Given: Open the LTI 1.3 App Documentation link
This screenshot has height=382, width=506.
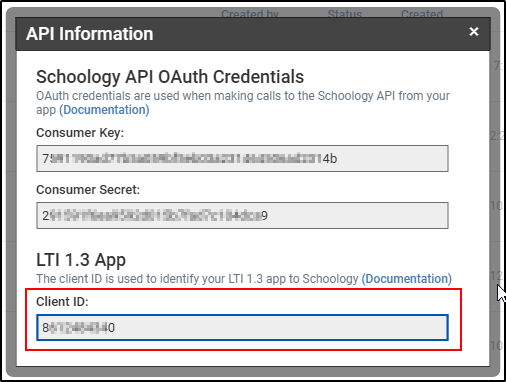Looking at the screenshot, I should pyautogui.click(x=407, y=279).
